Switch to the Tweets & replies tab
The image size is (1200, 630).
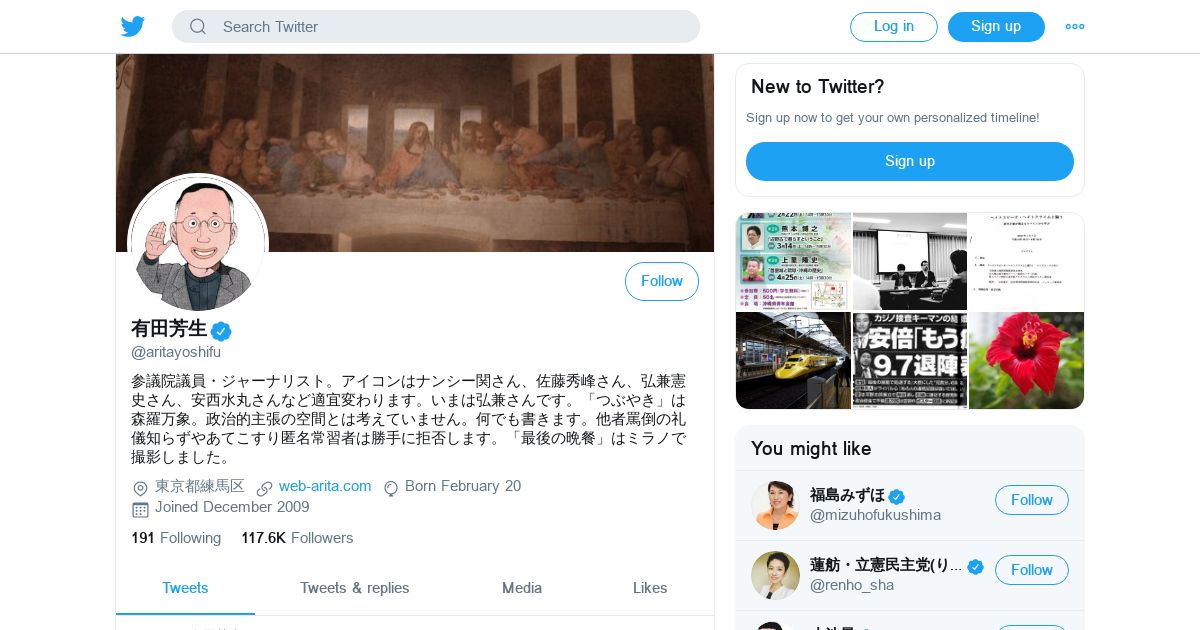(355, 588)
